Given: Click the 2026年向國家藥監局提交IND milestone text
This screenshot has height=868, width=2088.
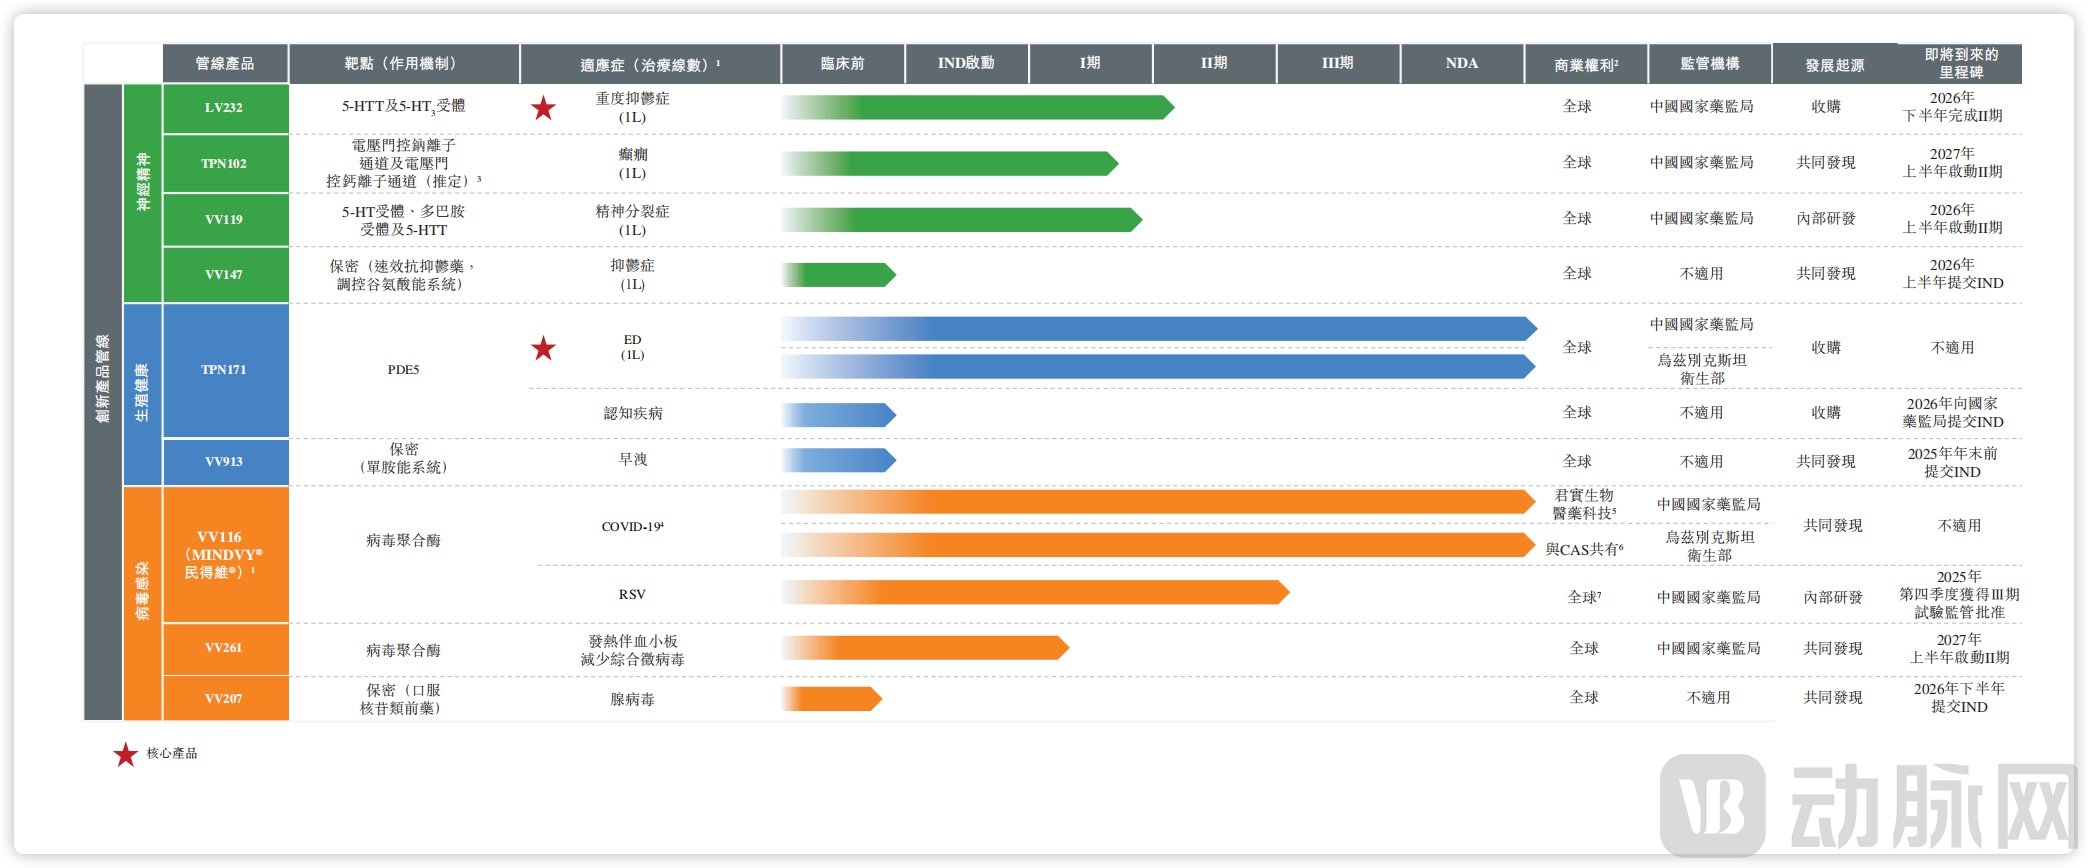Looking at the screenshot, I should [x=1952, y=413].
